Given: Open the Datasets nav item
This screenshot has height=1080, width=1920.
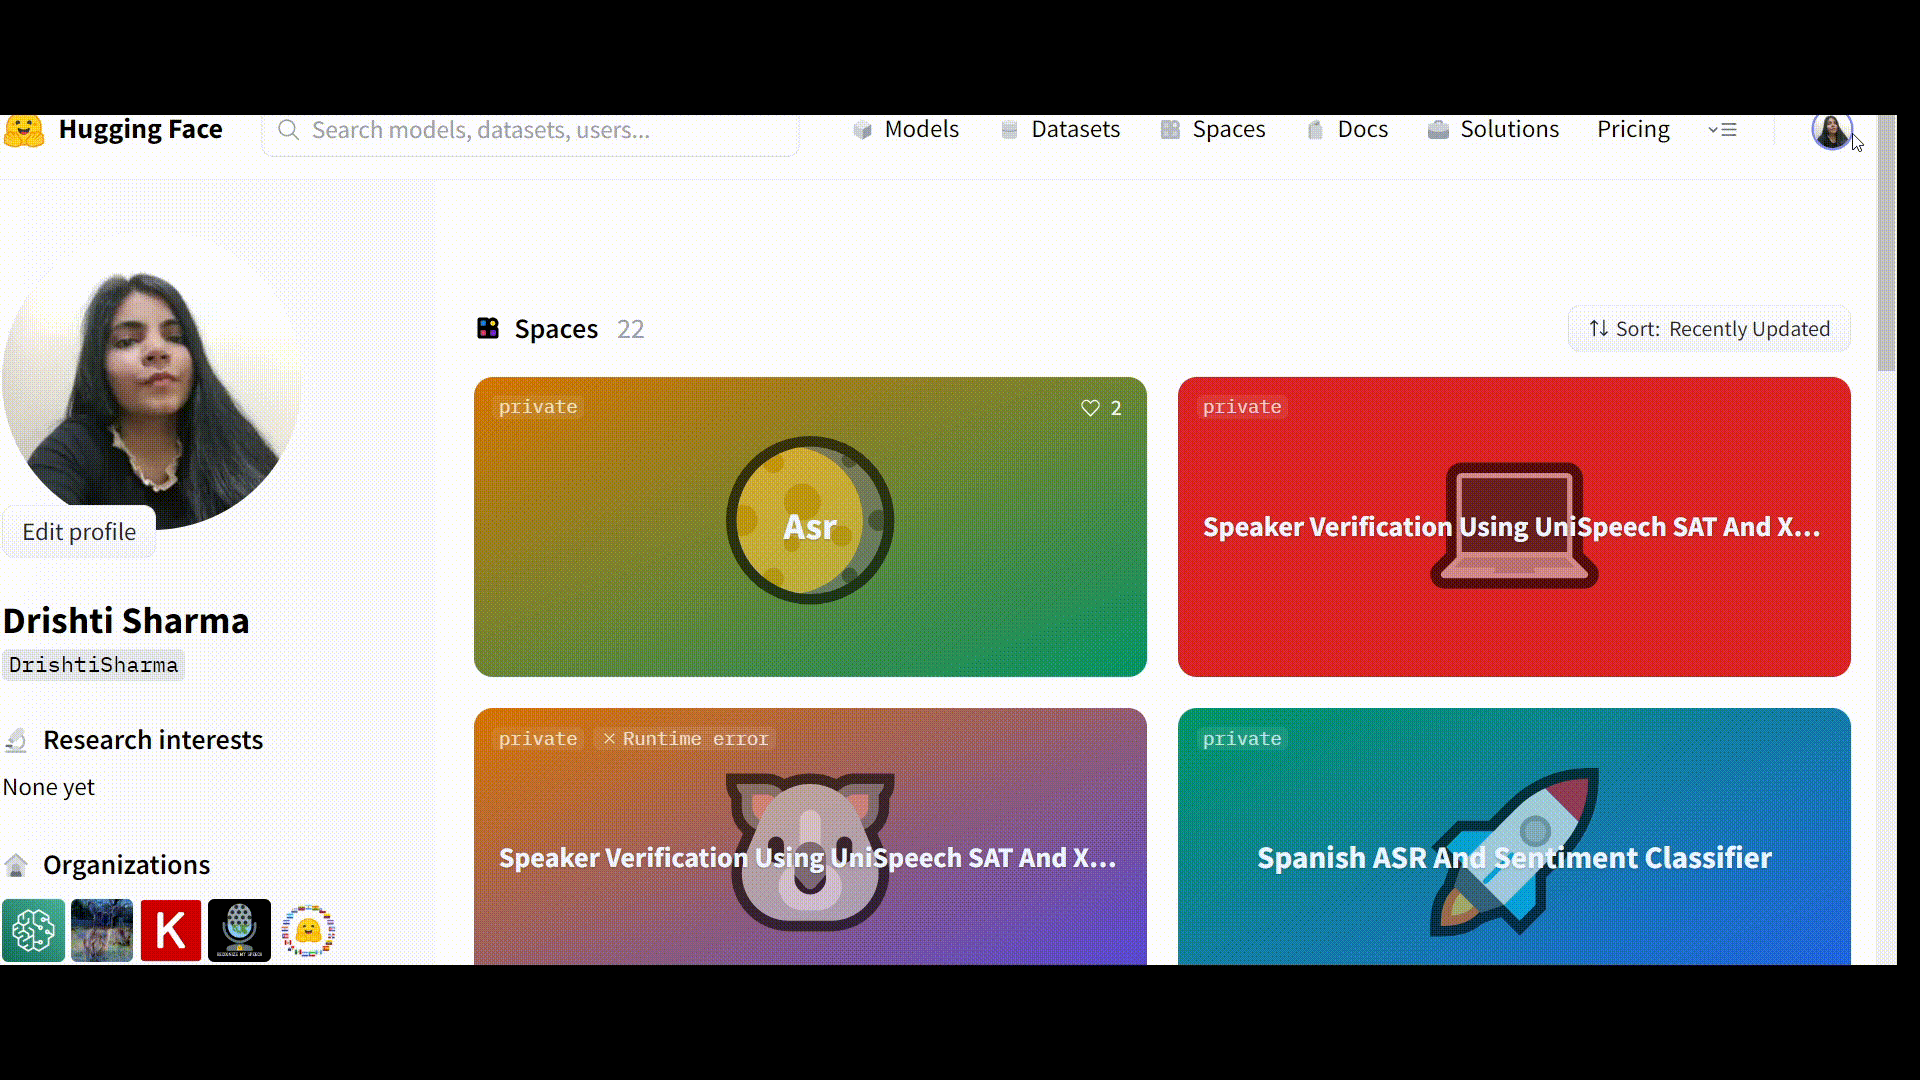Looking at the screenshot, I should tap(1060, 130).
